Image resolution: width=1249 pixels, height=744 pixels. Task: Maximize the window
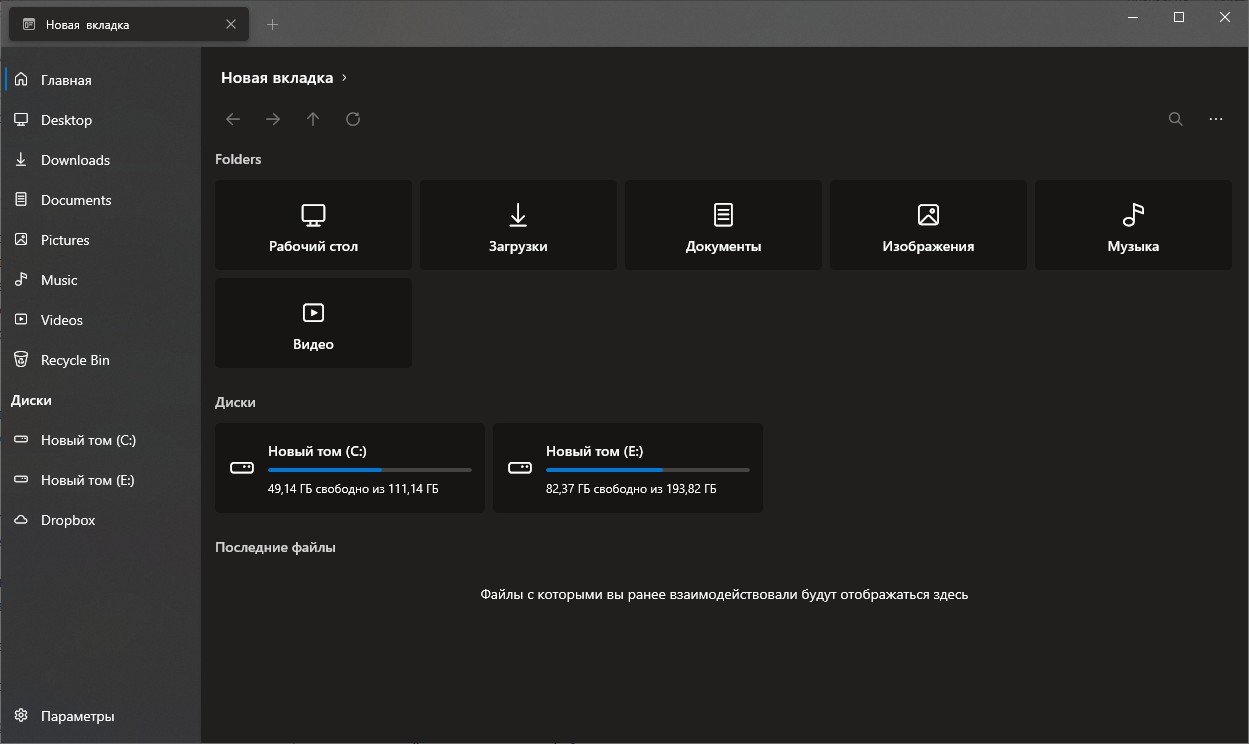point(1179,17)
